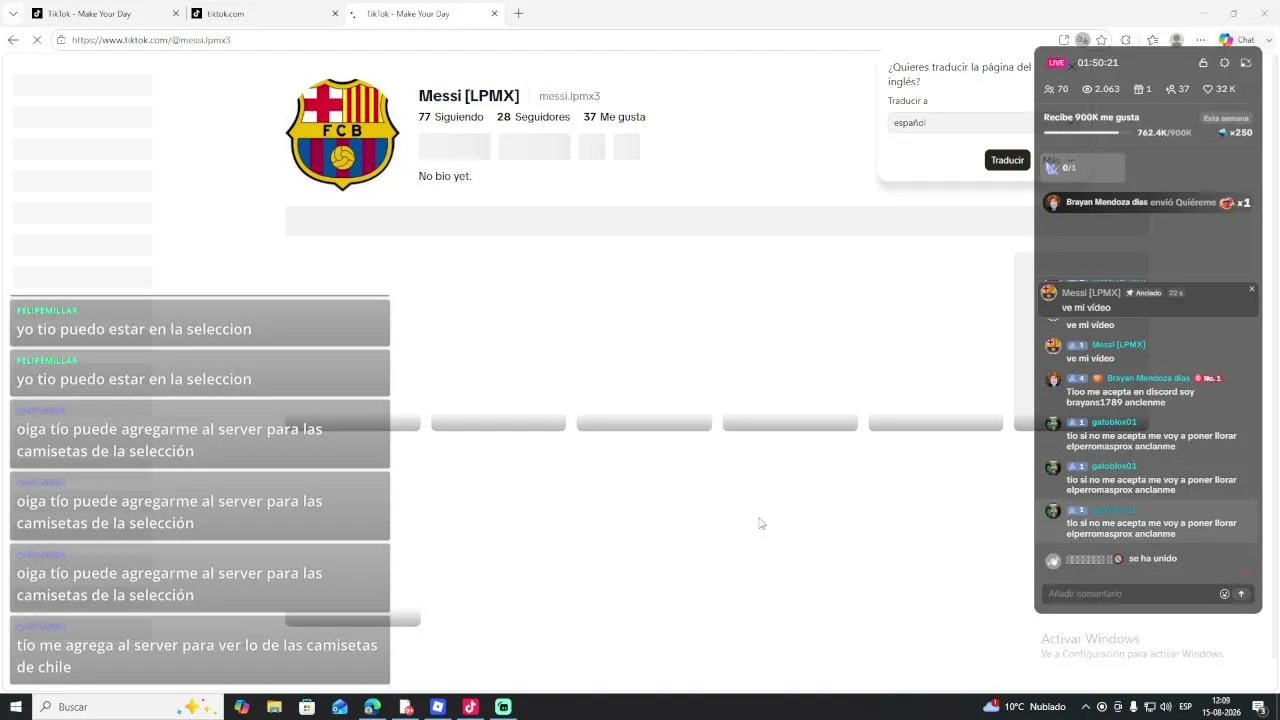Click the 'se ha unido' join notice

pos(1153,559)
